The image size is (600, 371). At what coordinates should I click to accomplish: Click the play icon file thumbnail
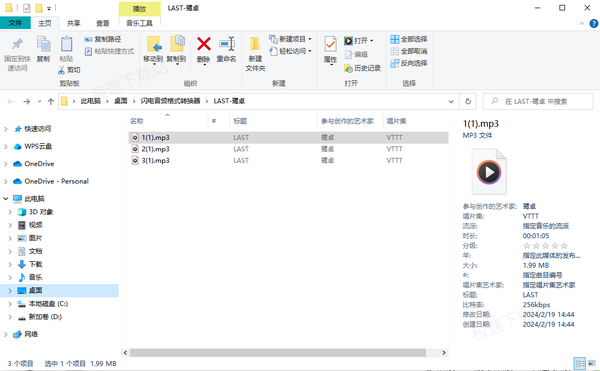[489, 172]
